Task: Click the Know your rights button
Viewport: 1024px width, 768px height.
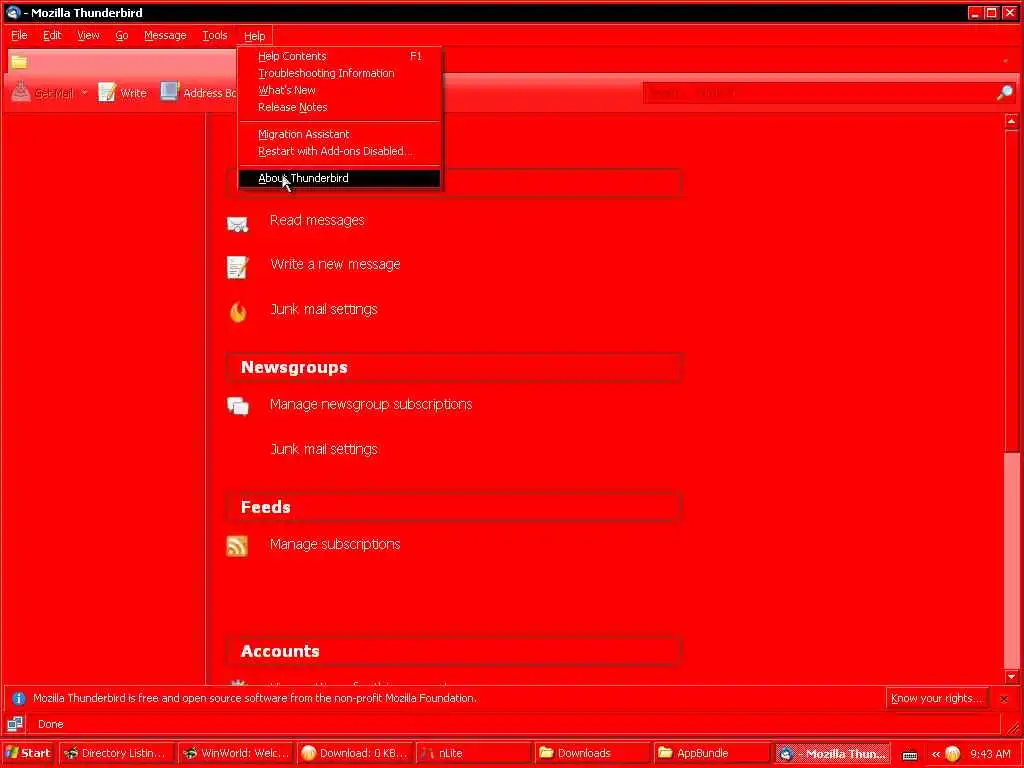Action: point(936,698)
